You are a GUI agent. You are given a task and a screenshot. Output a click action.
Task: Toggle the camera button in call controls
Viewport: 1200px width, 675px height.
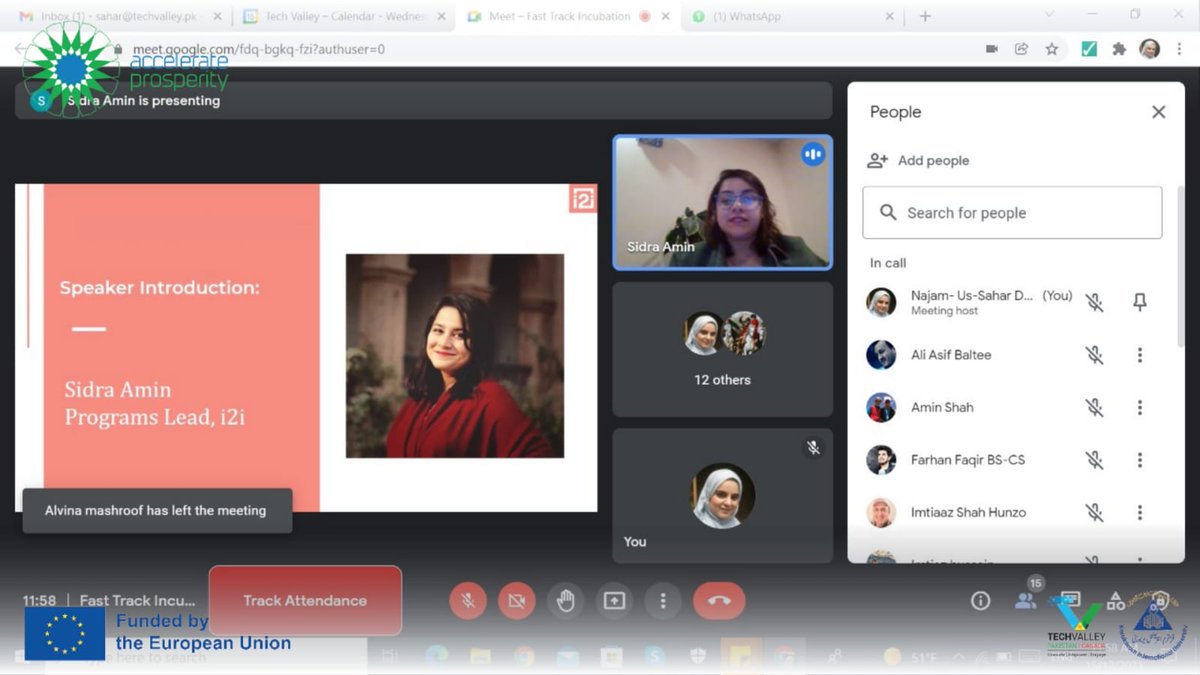(x=516, y=600)
